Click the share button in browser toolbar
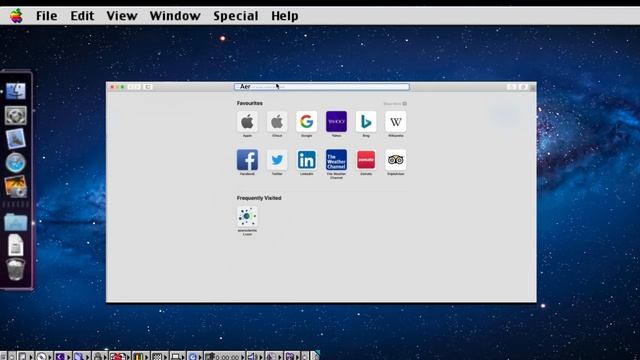Image resolution: width=640 pixels, height=360 pixels. 511,87
